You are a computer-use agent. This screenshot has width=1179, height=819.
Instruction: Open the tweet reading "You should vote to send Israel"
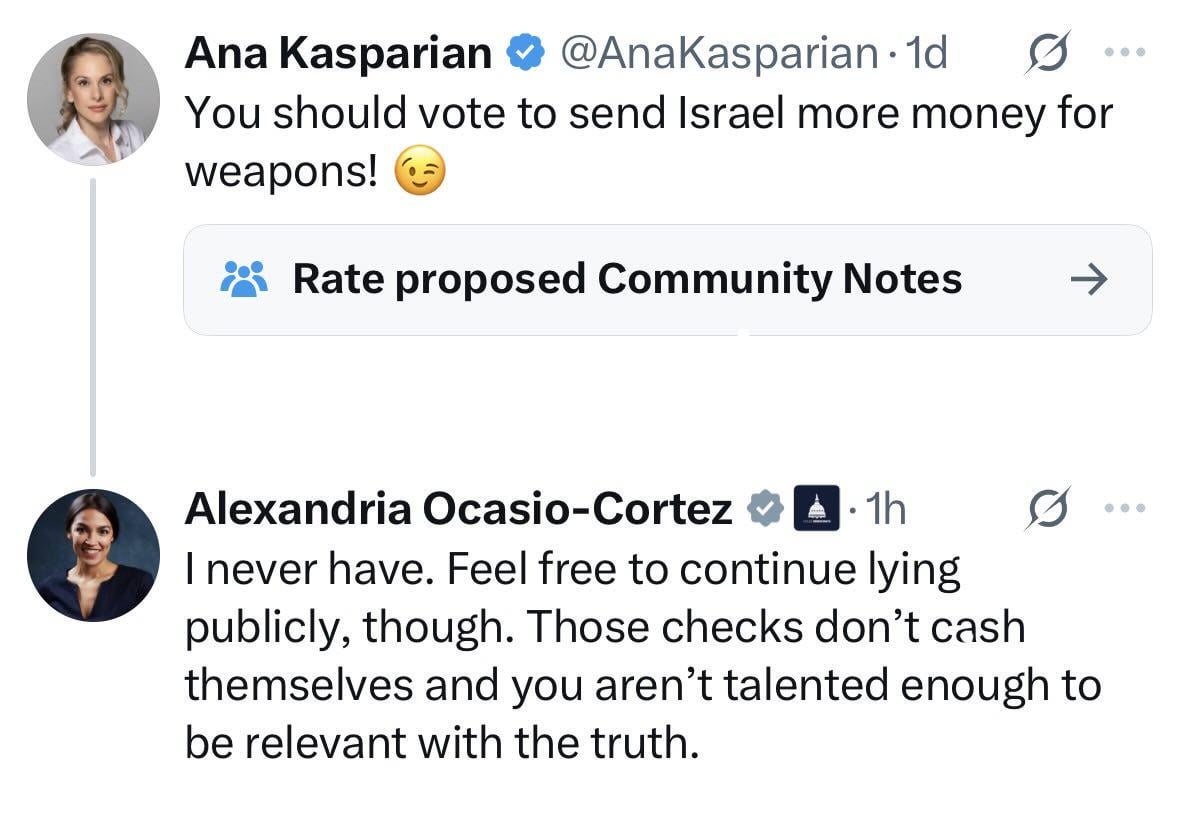tap(648, 114)
